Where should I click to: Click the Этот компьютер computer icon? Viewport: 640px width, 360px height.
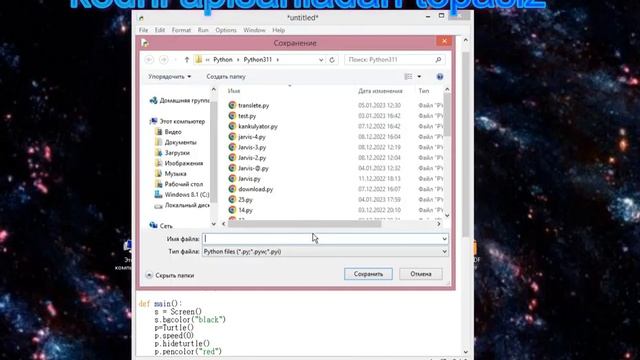pyautogui.click(x=153, y=121)
